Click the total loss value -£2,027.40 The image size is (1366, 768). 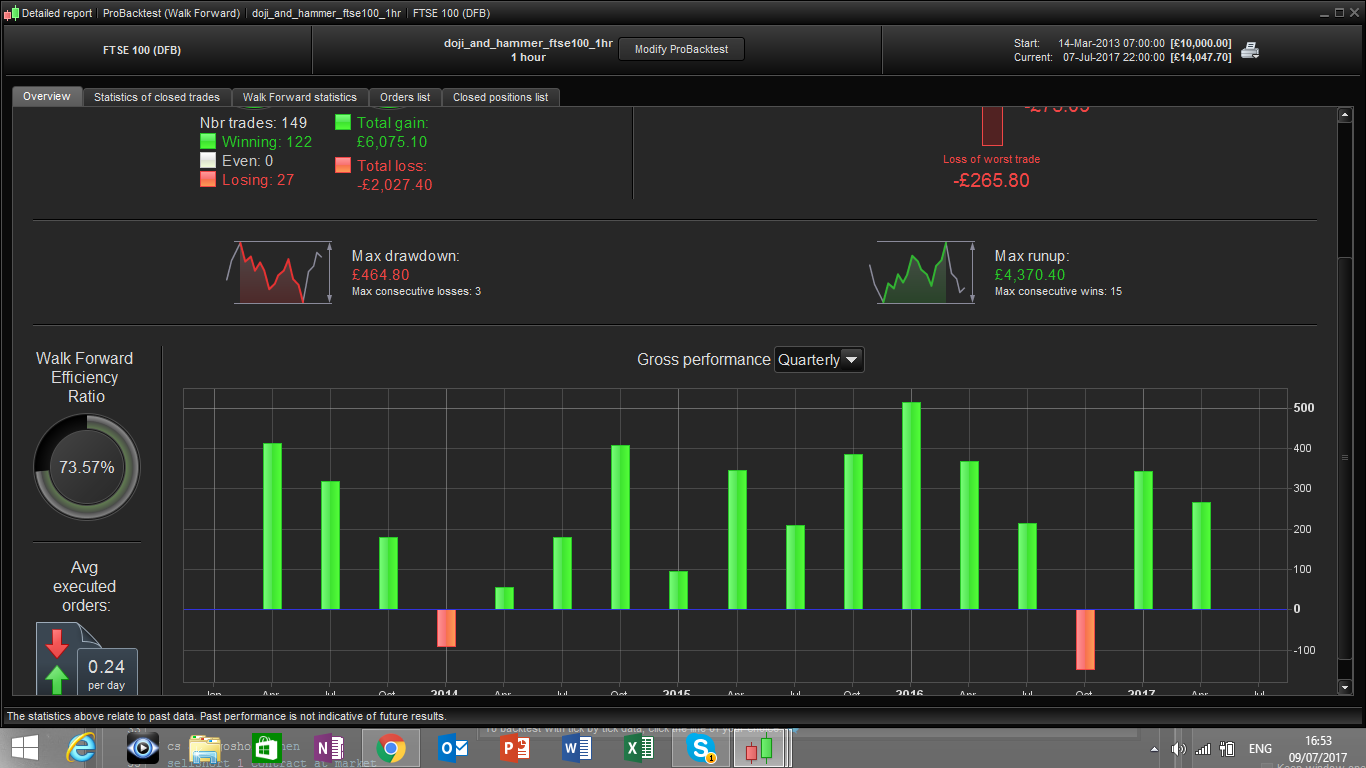pyautogui.click(x=395, y=185)
